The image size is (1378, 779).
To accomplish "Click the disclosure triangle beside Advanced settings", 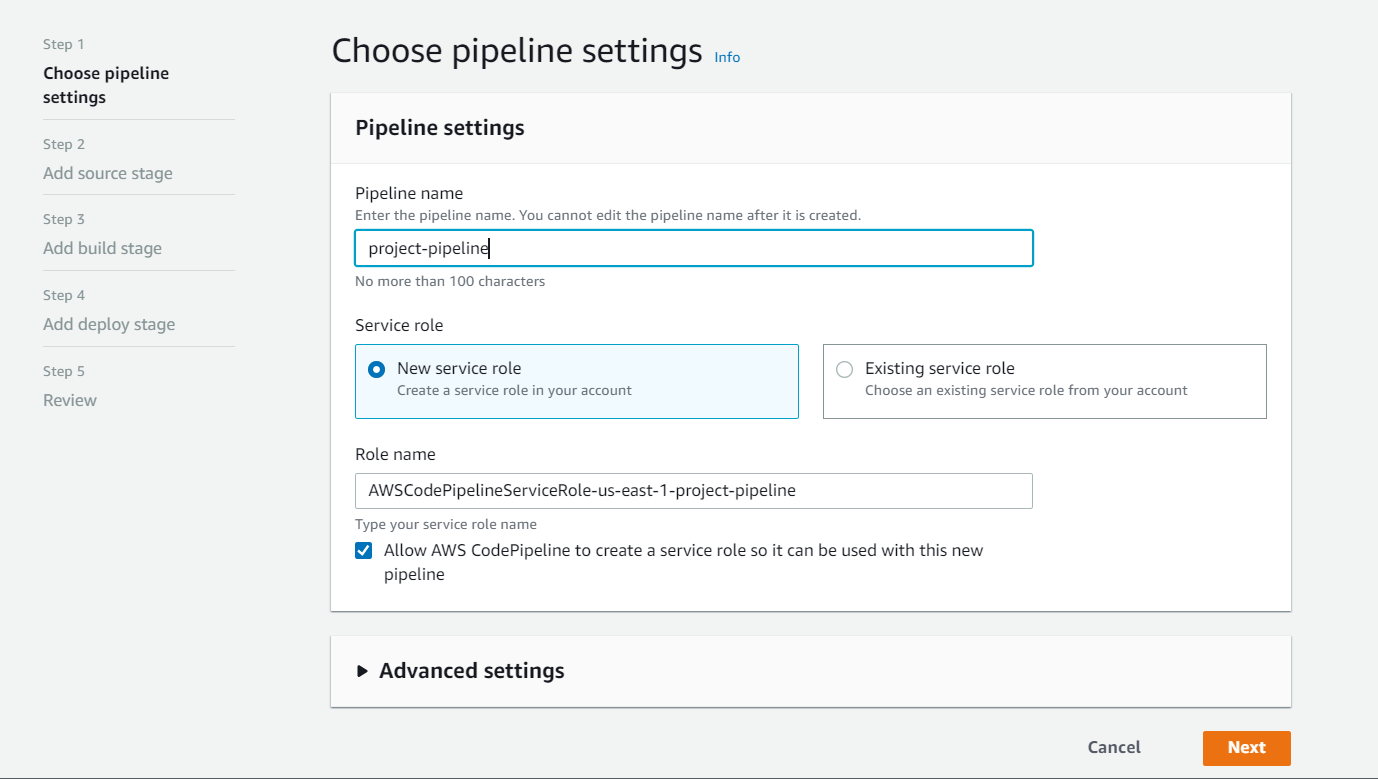I will (362, 670).
